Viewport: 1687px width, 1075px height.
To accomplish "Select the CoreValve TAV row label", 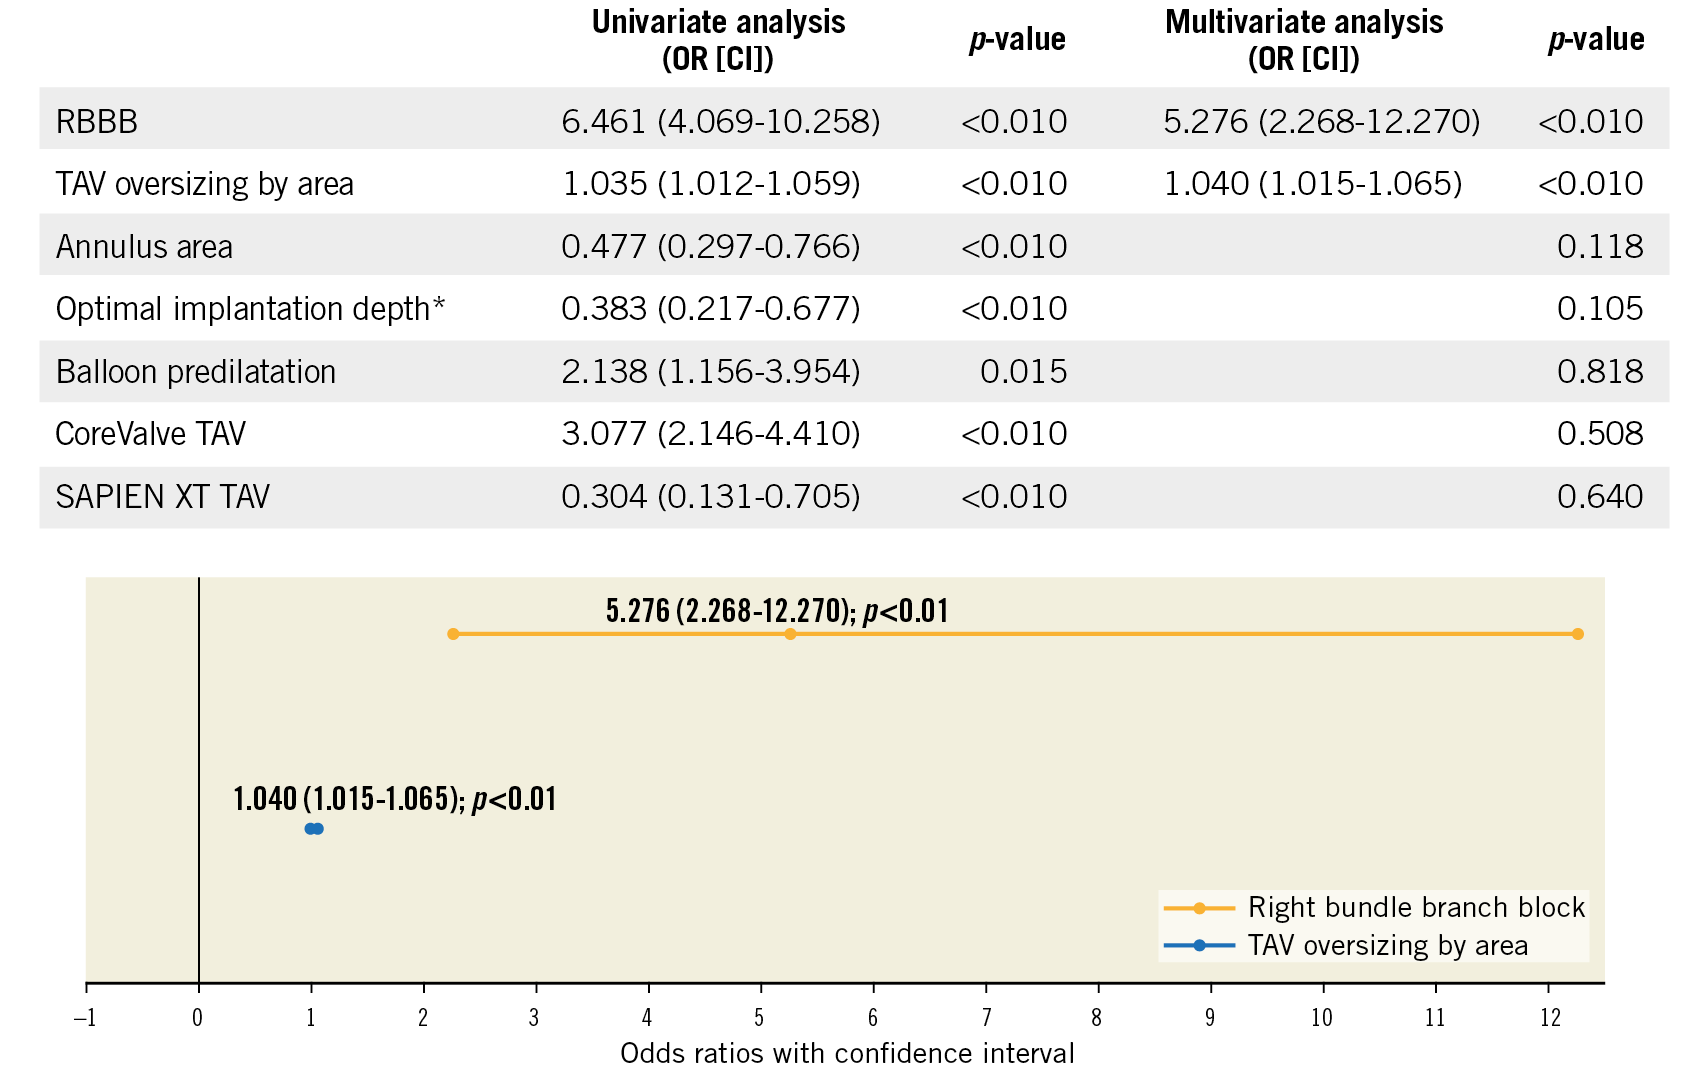I will (151, 434).
